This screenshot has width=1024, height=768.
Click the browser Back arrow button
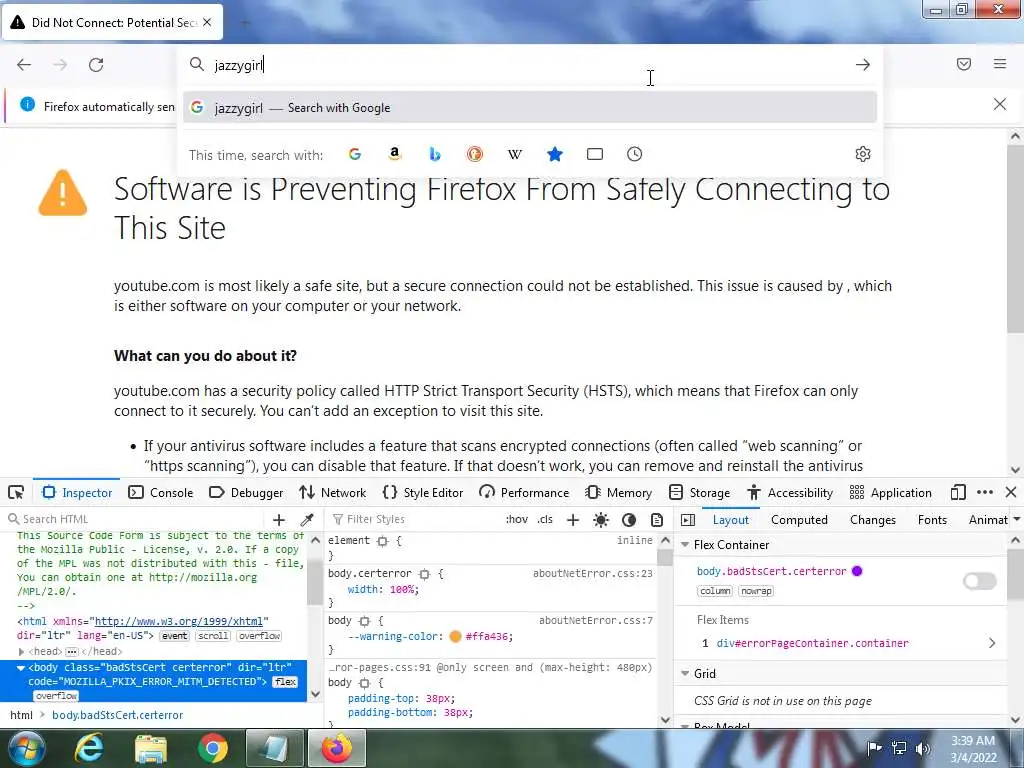[x=24, y=65]
